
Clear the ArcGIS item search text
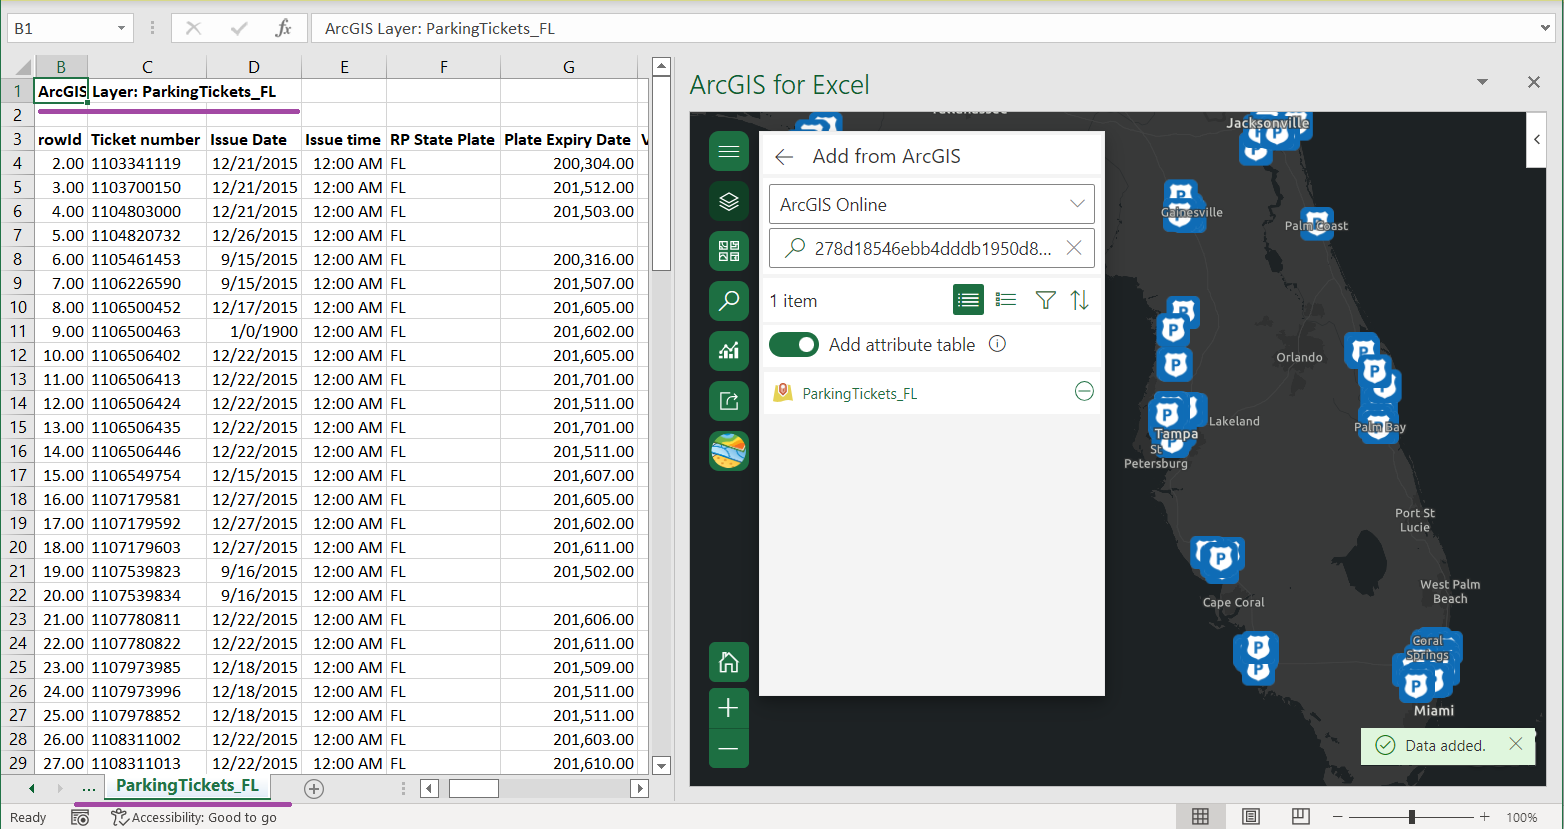point(1074,248)
